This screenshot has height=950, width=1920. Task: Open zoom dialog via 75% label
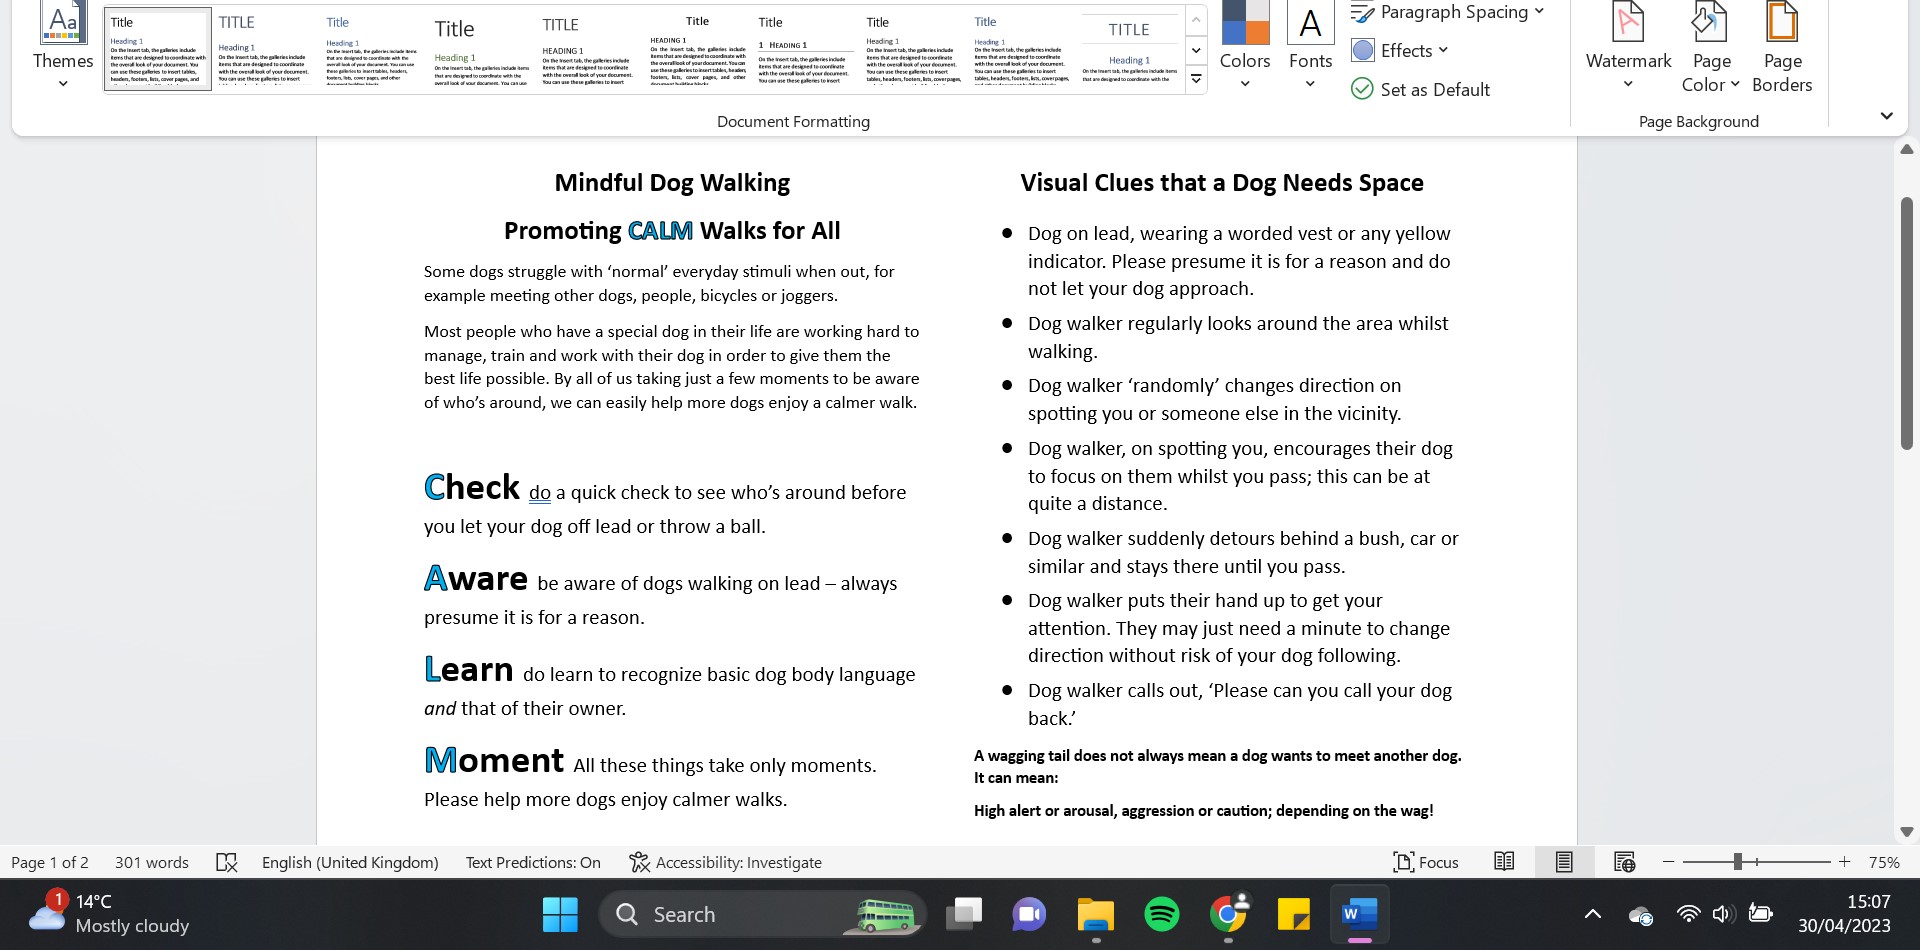tap(1884, 862)
